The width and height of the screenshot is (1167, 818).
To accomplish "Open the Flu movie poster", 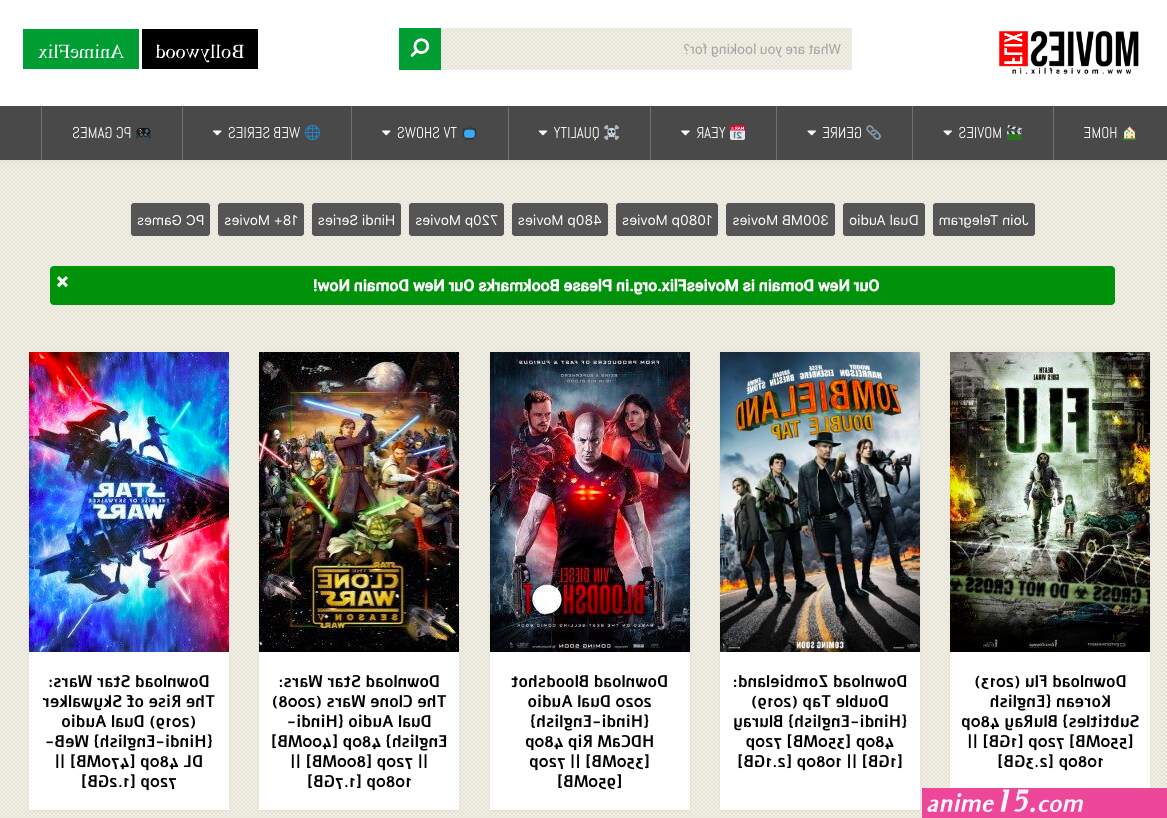I will coord(1049,502).
